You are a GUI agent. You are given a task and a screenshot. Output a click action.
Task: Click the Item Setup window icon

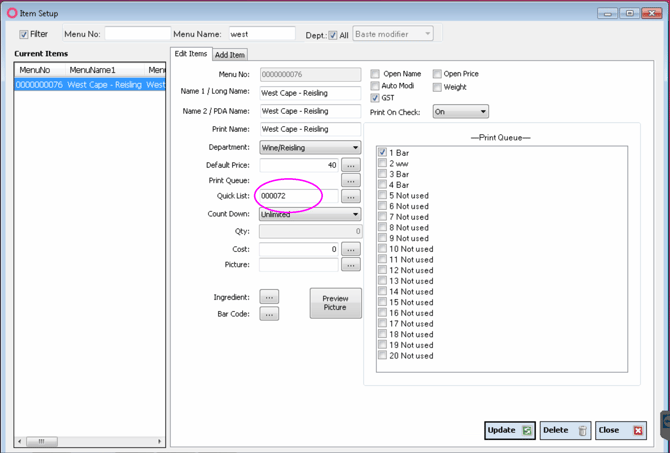12,13
